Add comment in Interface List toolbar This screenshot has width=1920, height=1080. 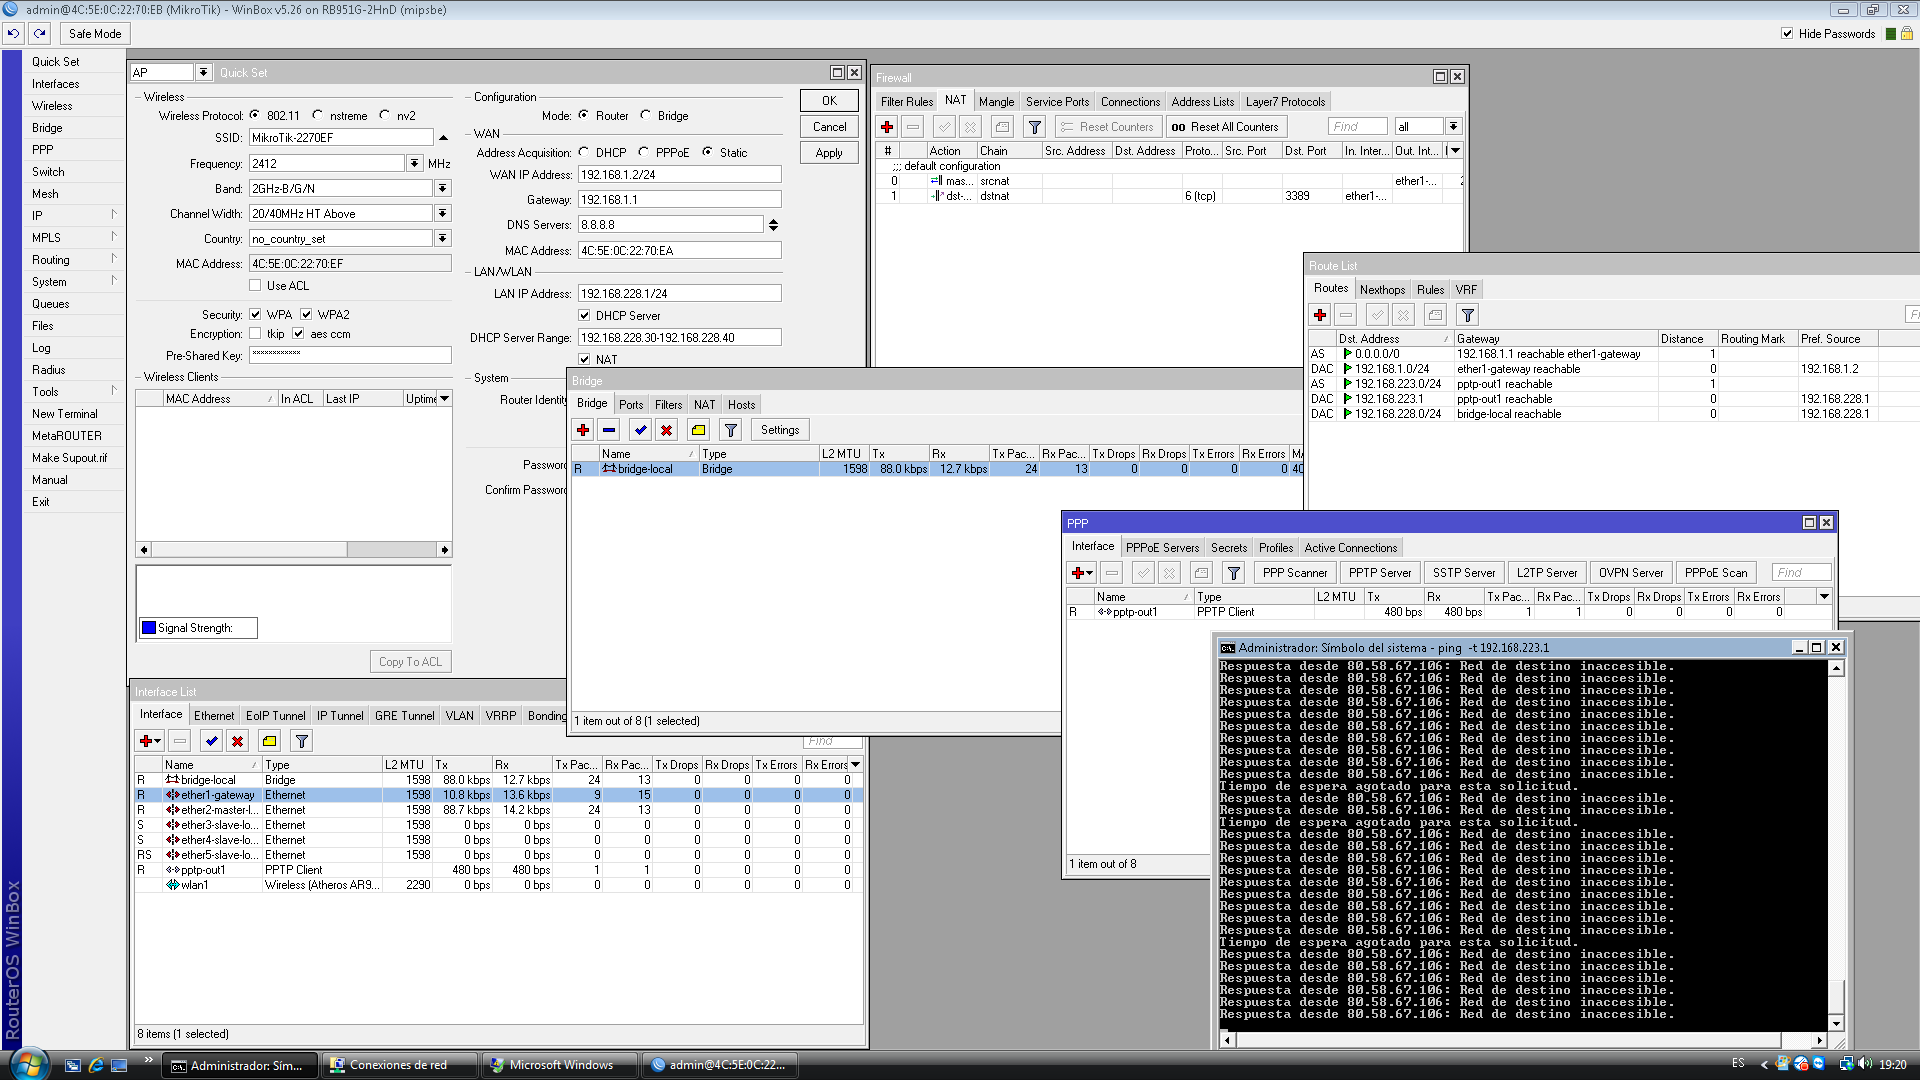pyautogui.click(x=269, y=741)
